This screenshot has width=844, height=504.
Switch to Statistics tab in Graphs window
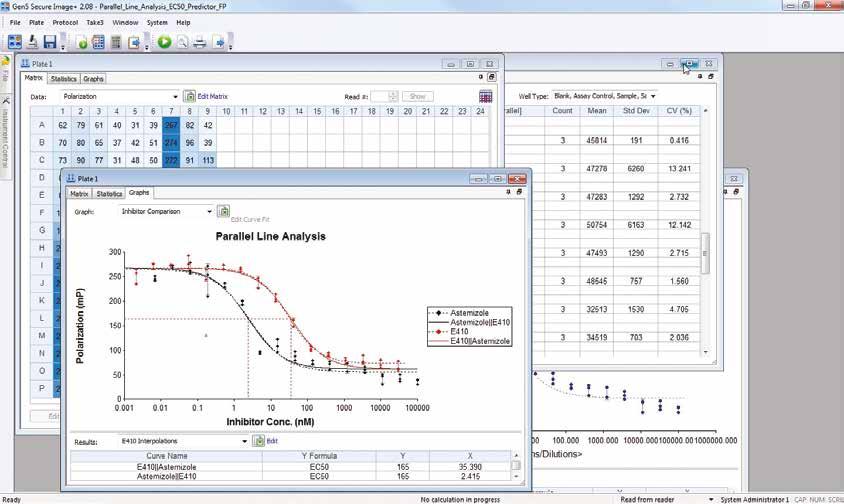tap(109, 193)
